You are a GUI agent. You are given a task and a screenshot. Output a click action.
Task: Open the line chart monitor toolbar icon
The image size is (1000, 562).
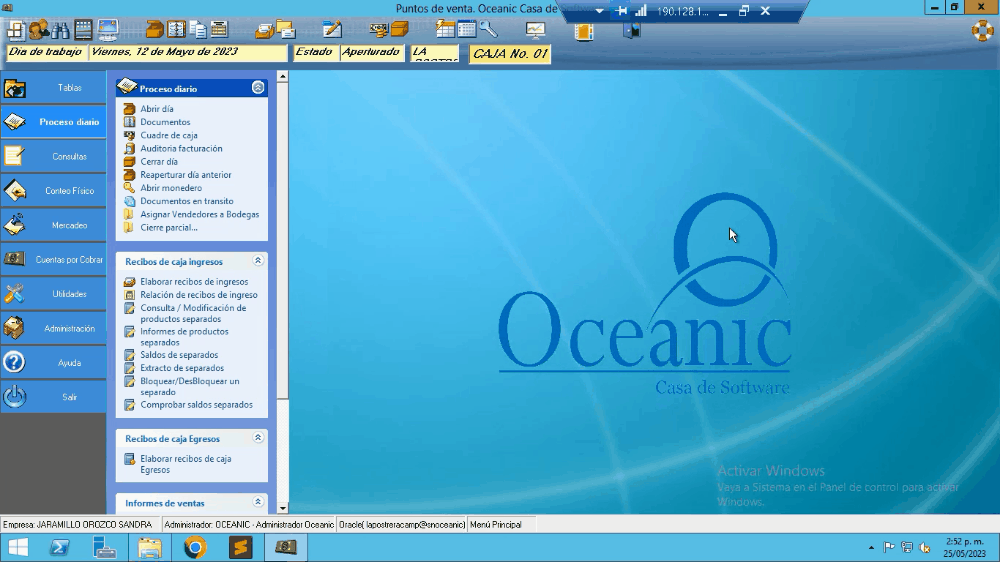coord(536,30)
